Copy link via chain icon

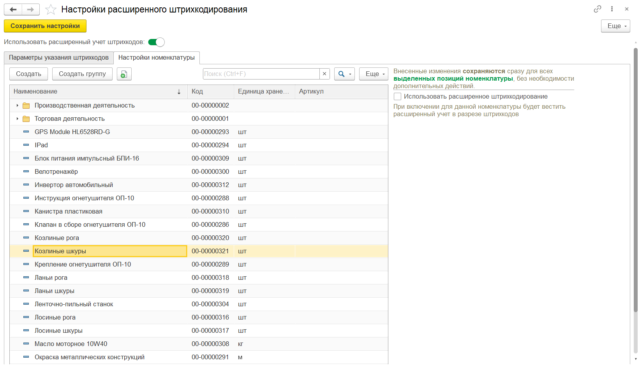point(597,9)
